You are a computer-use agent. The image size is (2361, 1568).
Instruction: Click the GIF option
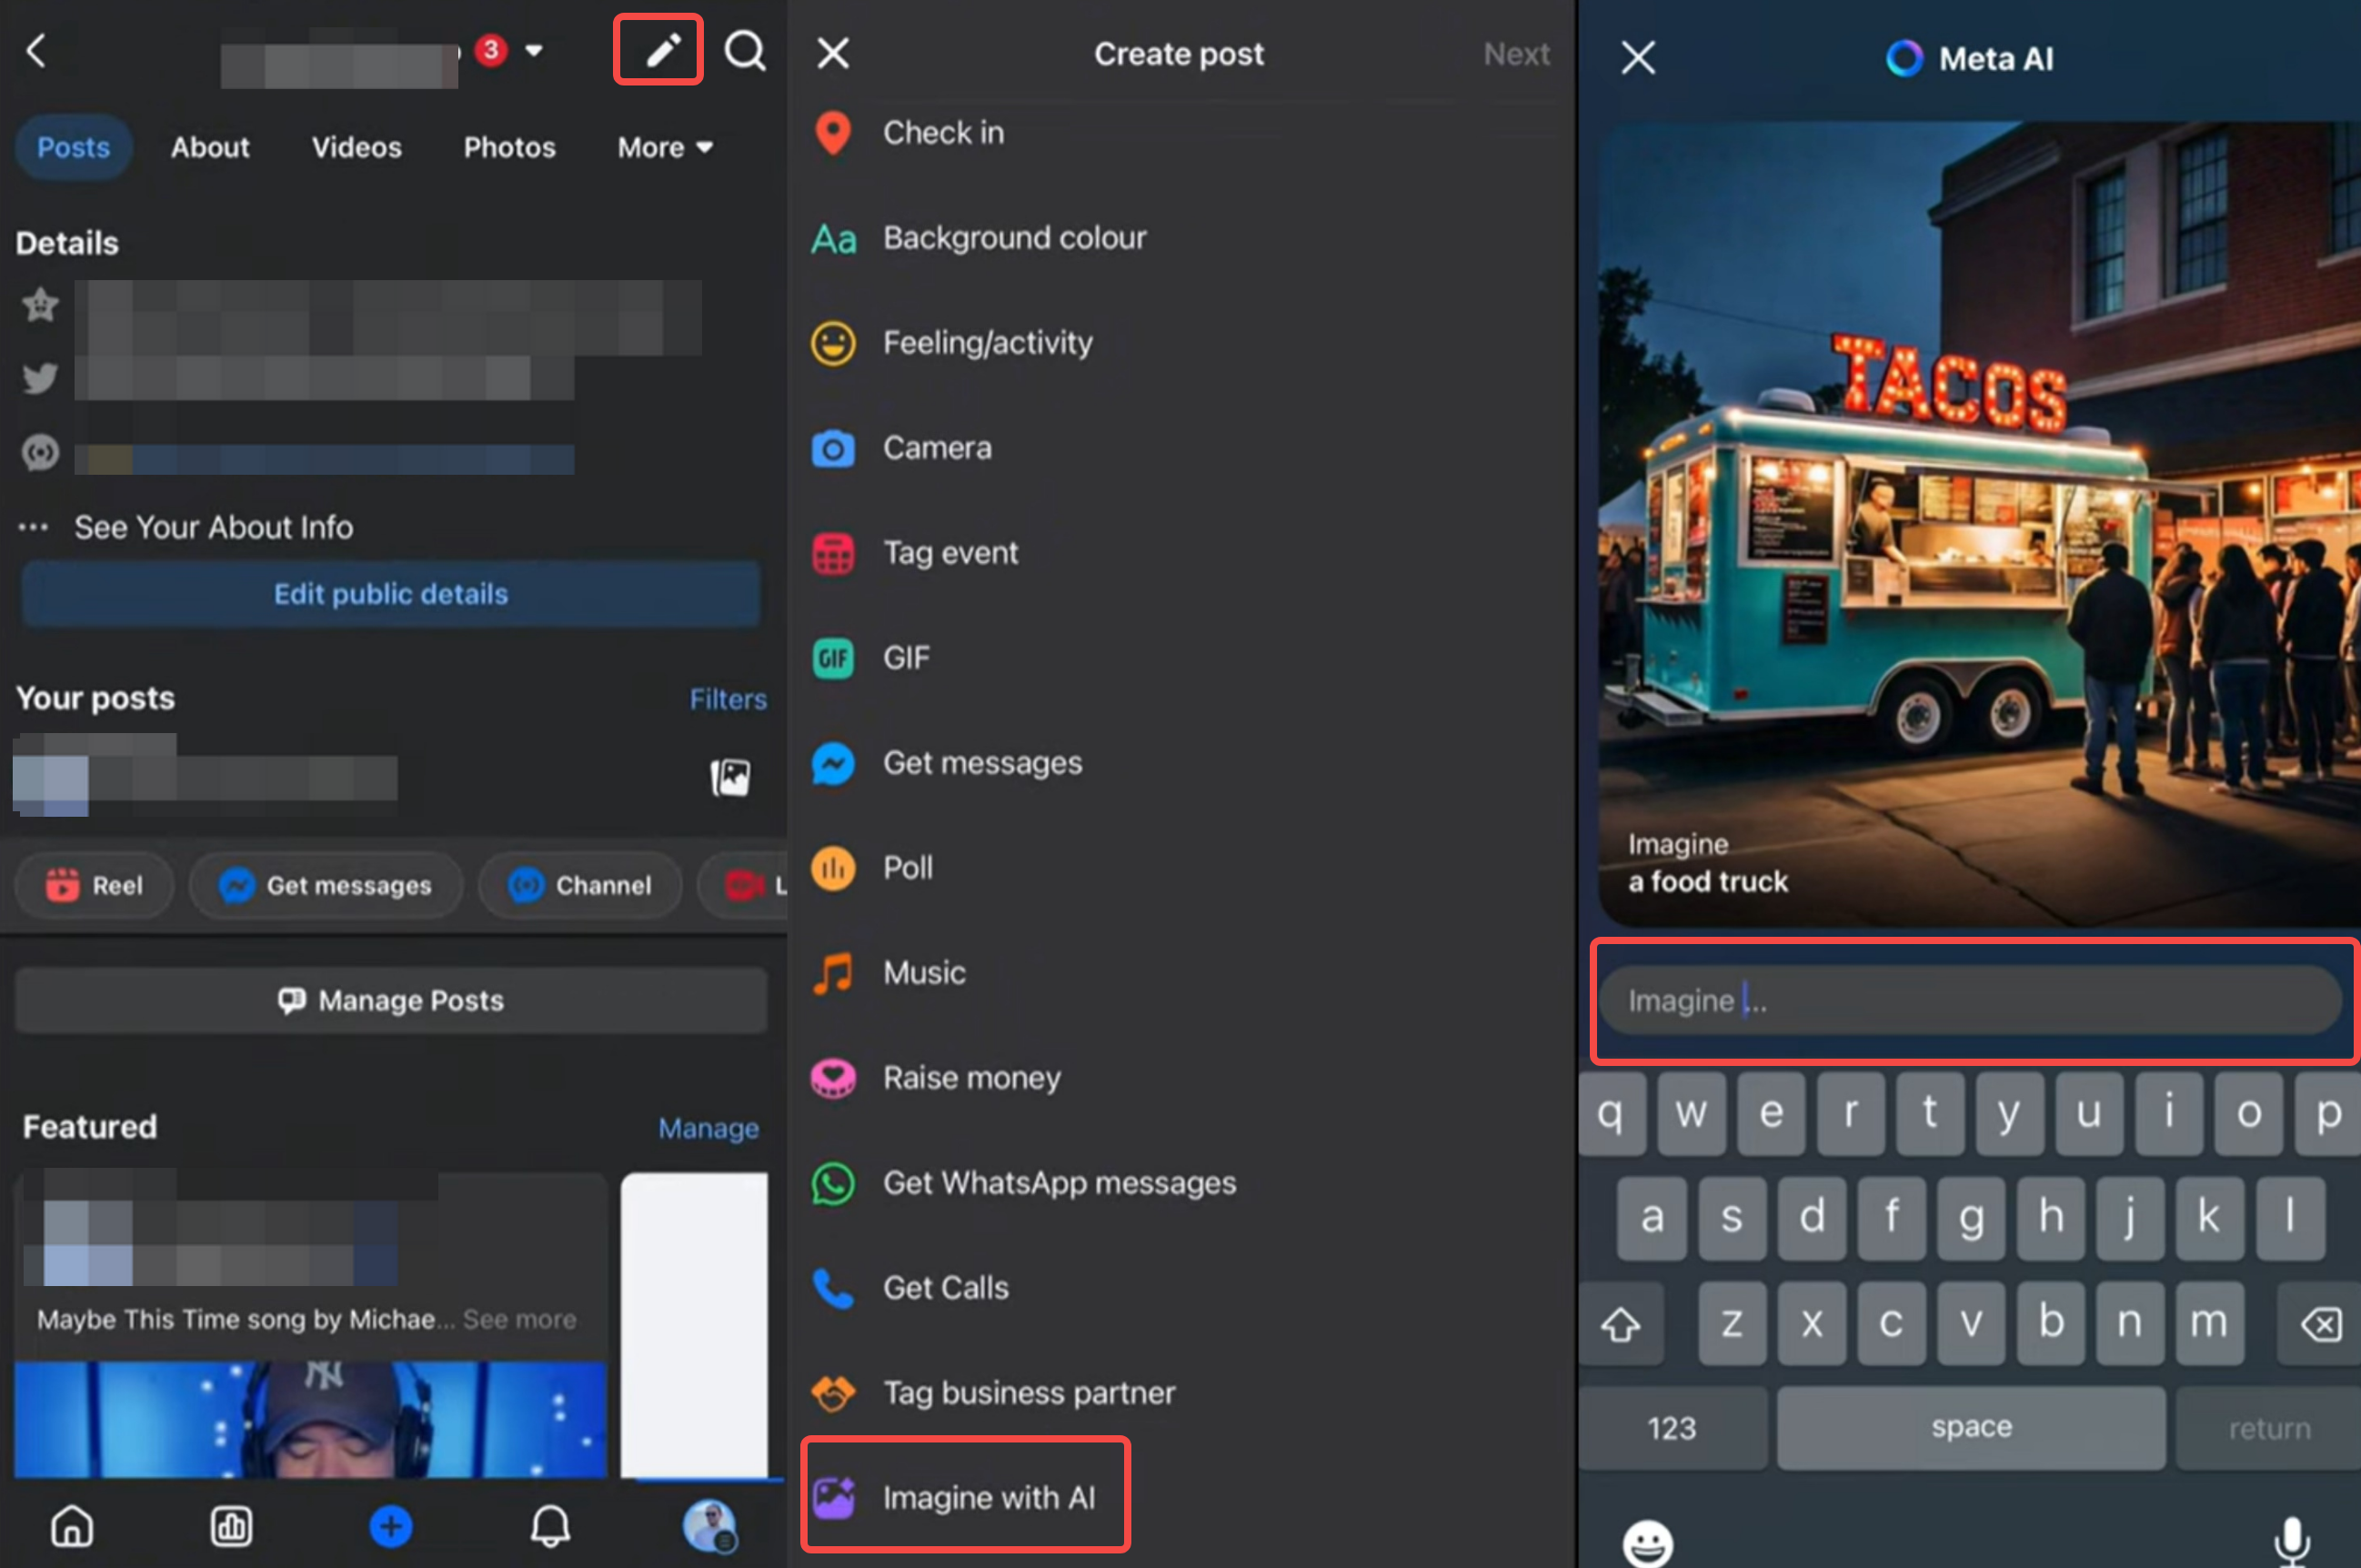[903, 657]
